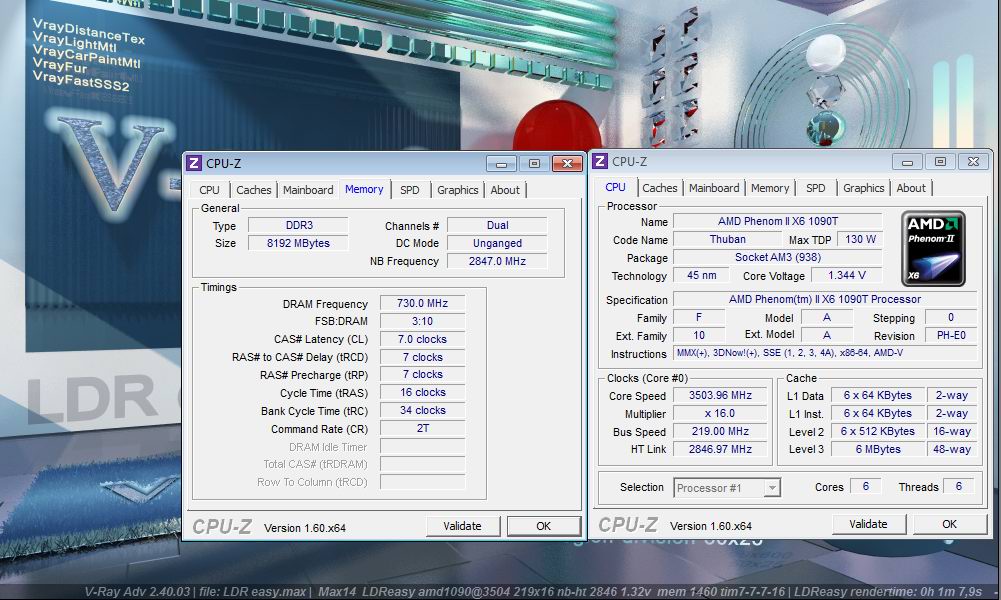
Task: Select Memory tab in left window
Action: (x=364, y=189)
